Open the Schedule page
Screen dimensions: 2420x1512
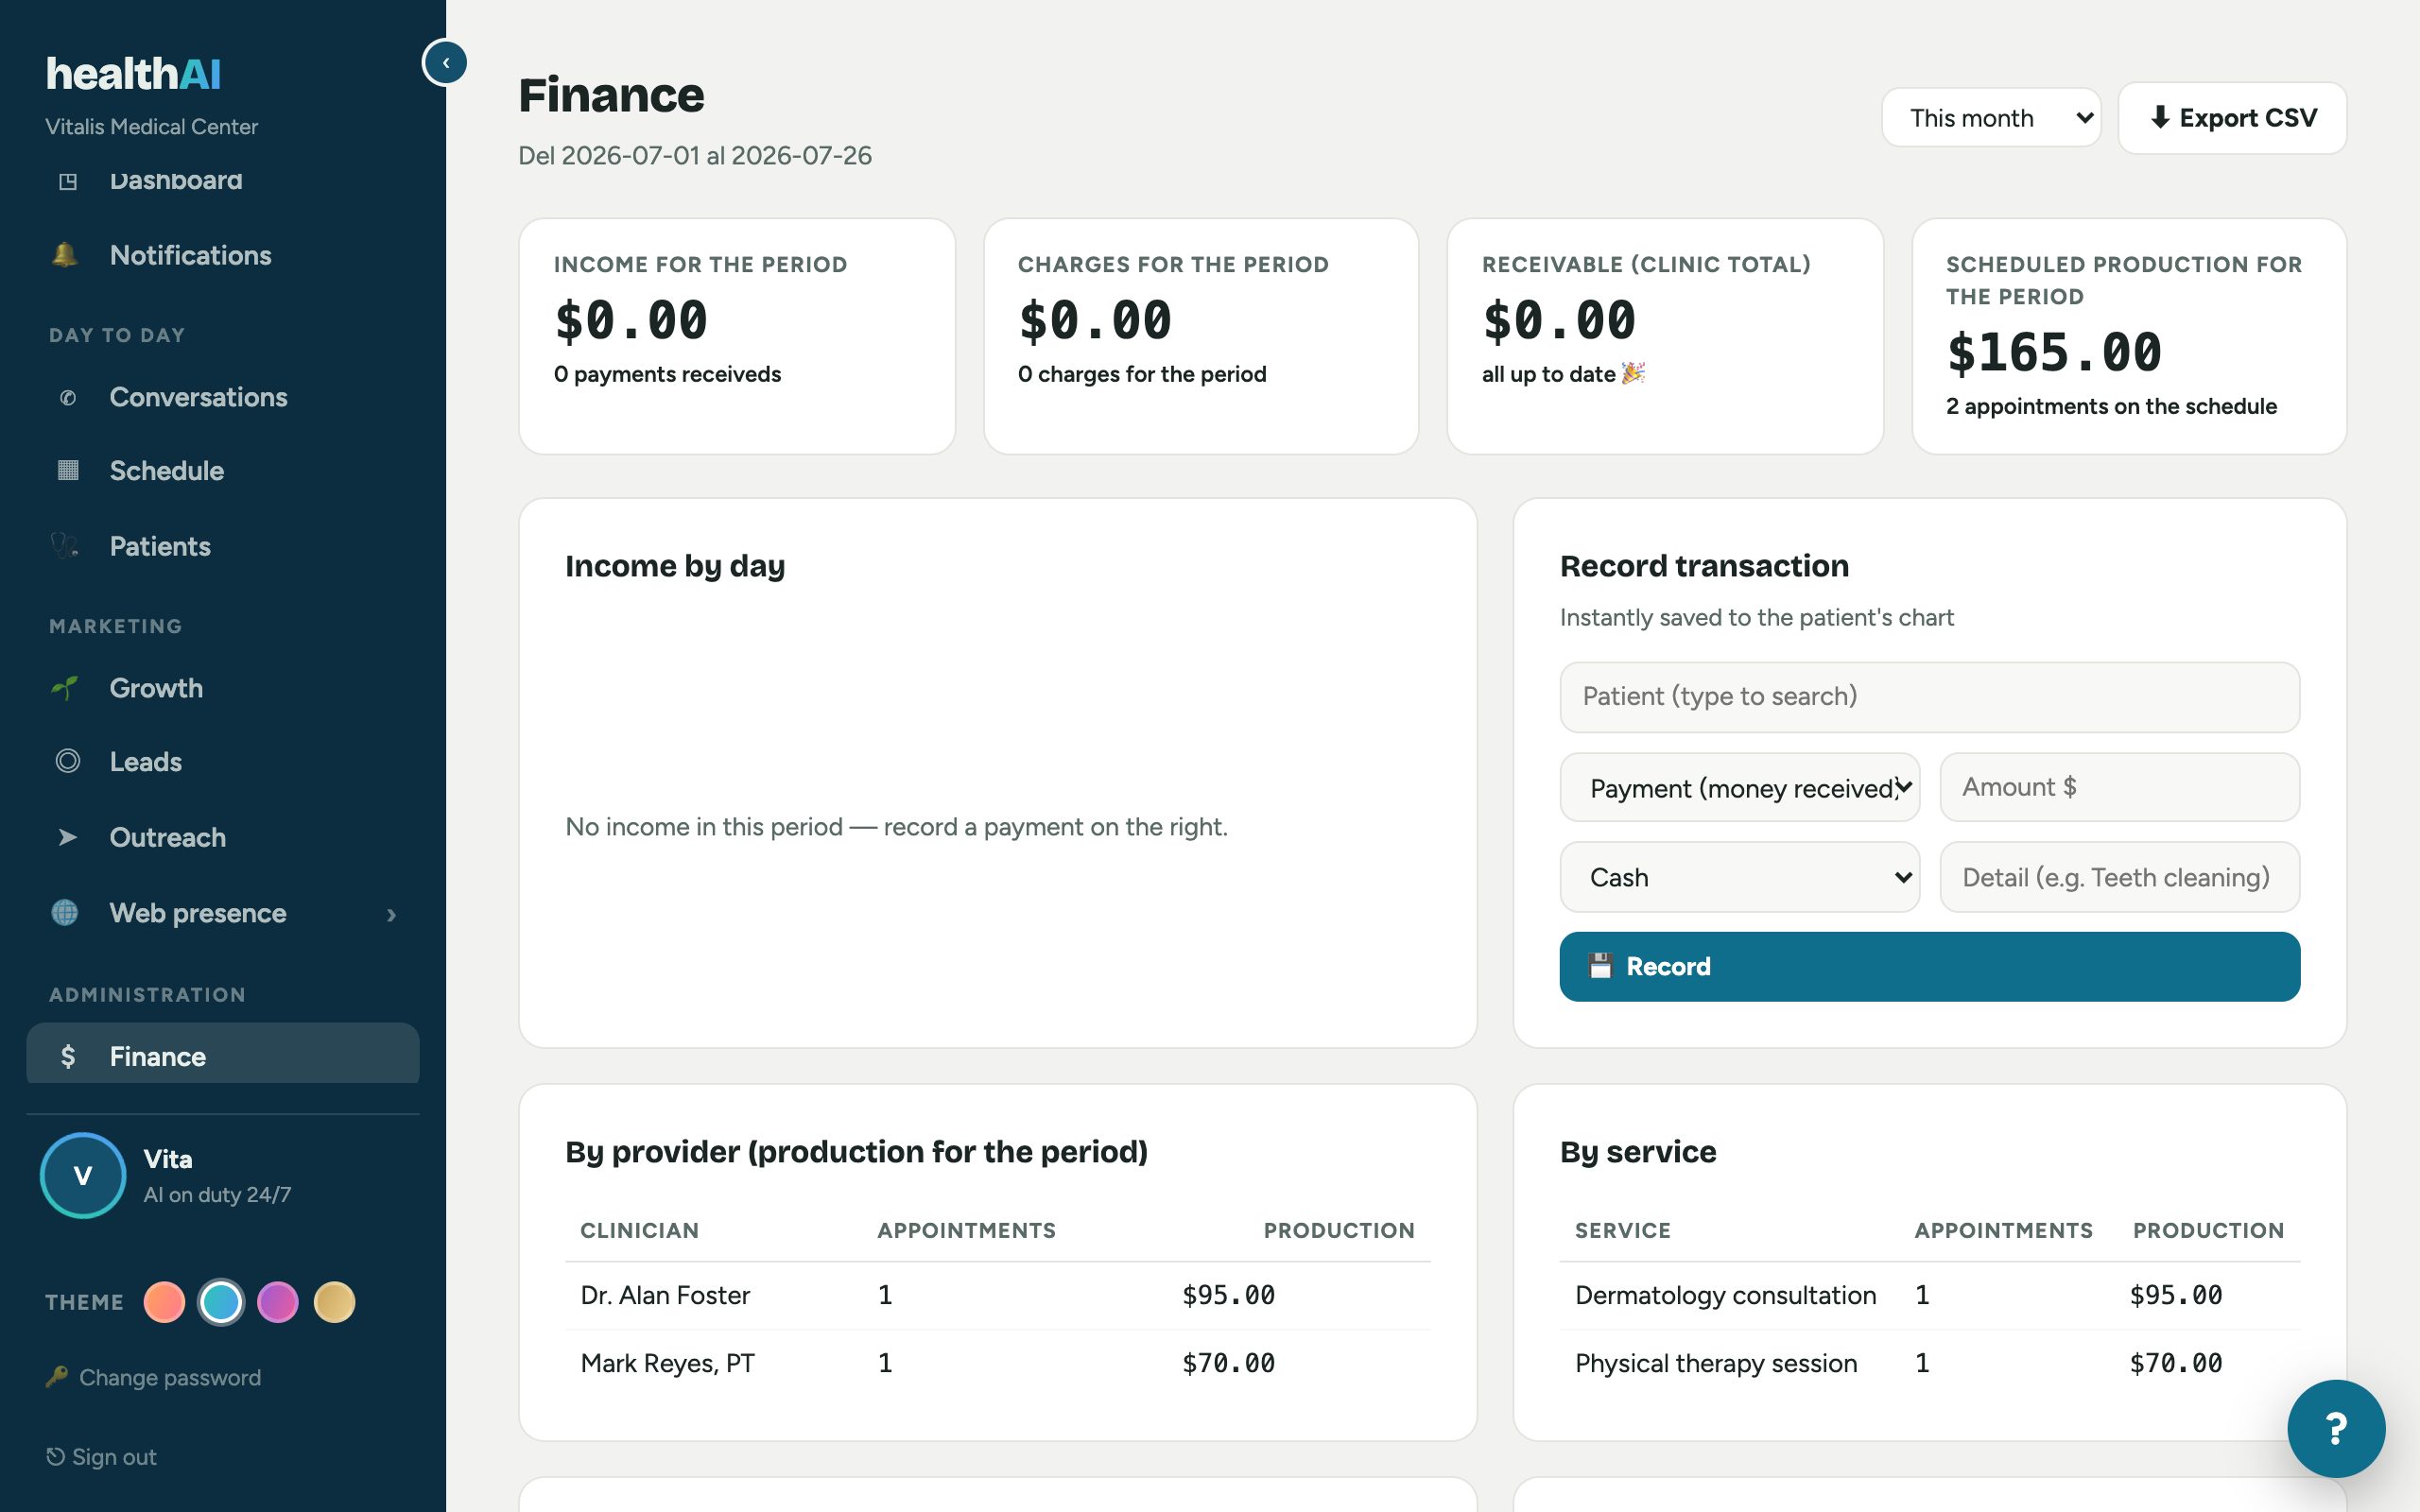pyautogui.click(x=223, y=470)
